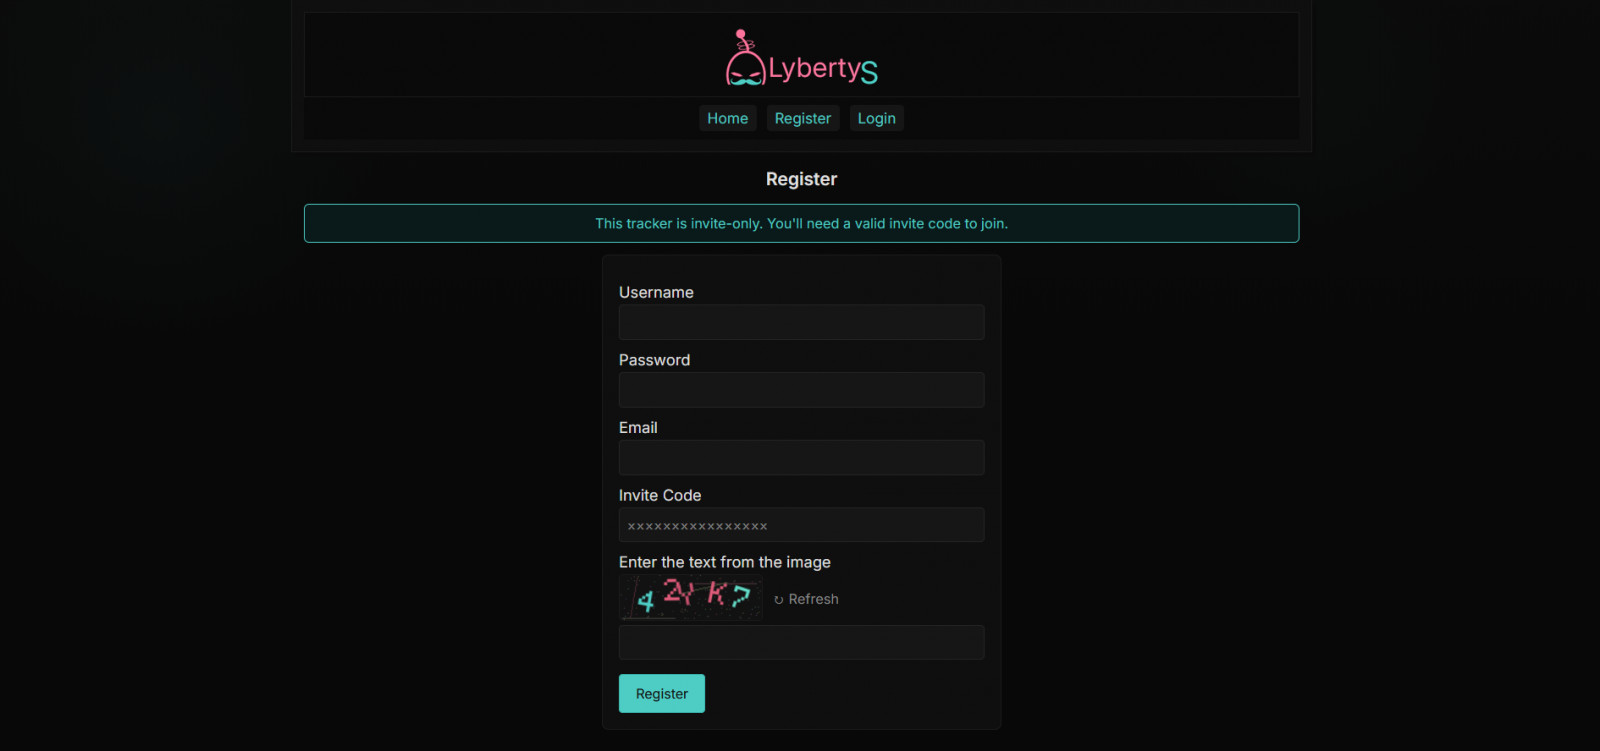Image resolution: width=1600 pixels, height=751 pixels.
Task: Click the Register page heading
Action: [x=801, y=179]
